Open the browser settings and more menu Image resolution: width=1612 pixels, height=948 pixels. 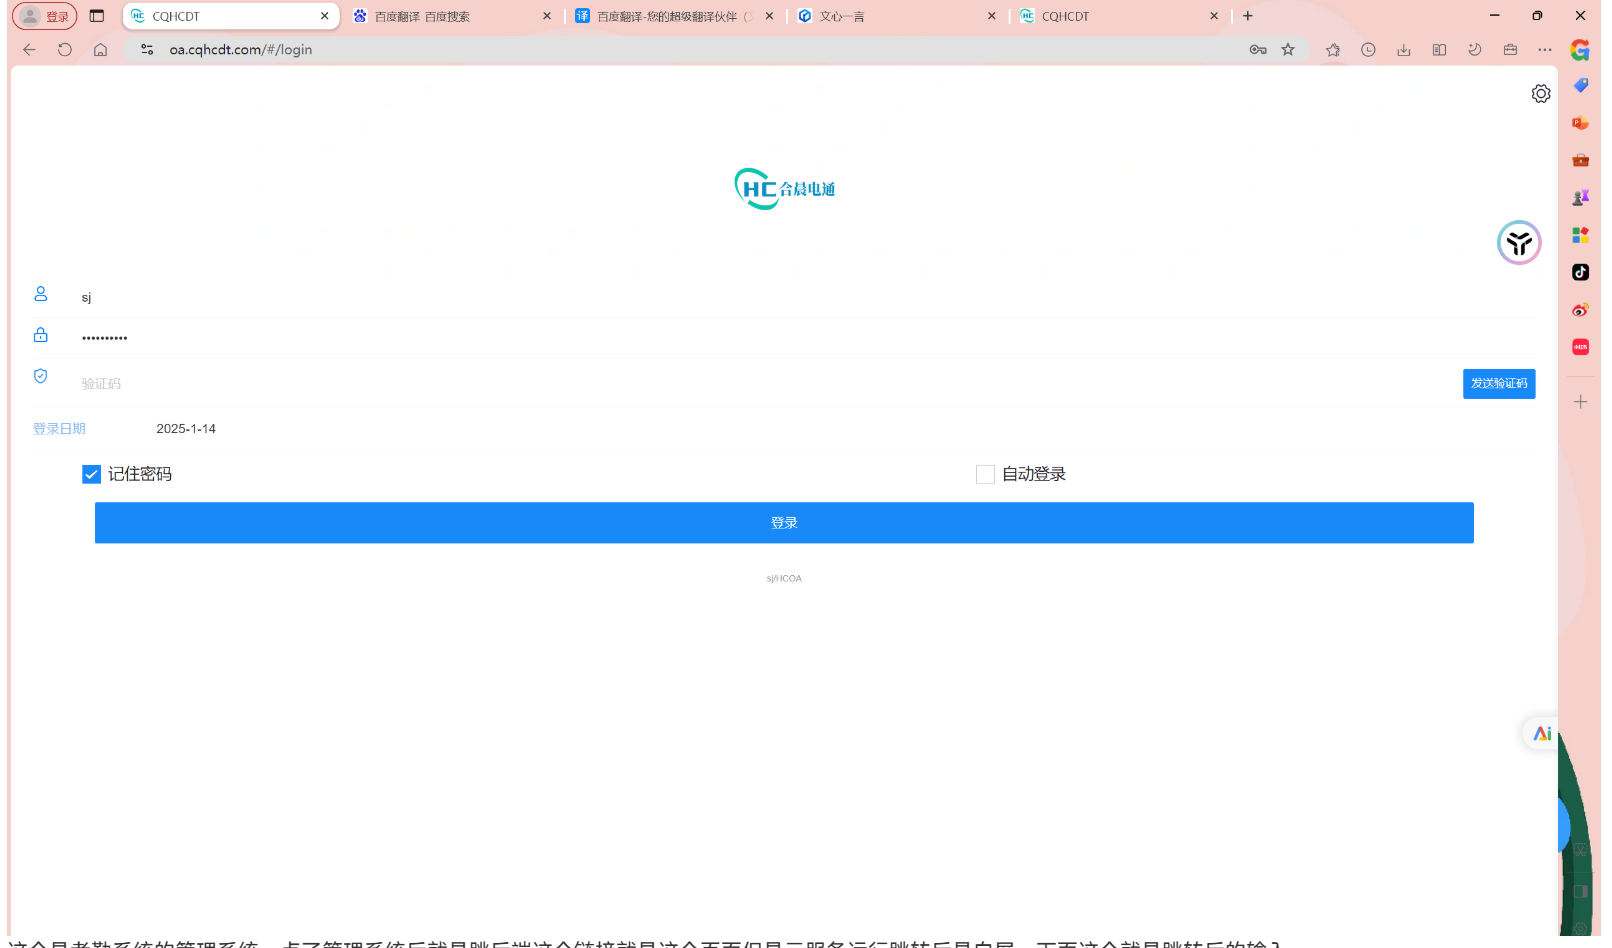pyautogui.click(x=1545, y=50)
